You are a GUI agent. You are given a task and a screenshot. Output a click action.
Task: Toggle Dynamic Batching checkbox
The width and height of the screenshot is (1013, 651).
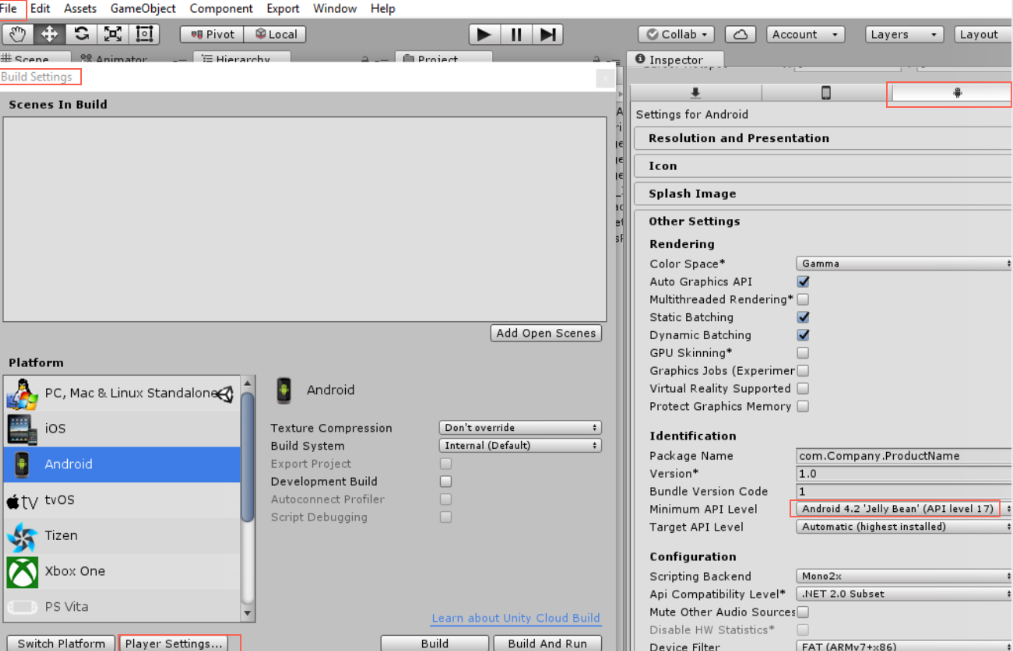coord(803,335)
